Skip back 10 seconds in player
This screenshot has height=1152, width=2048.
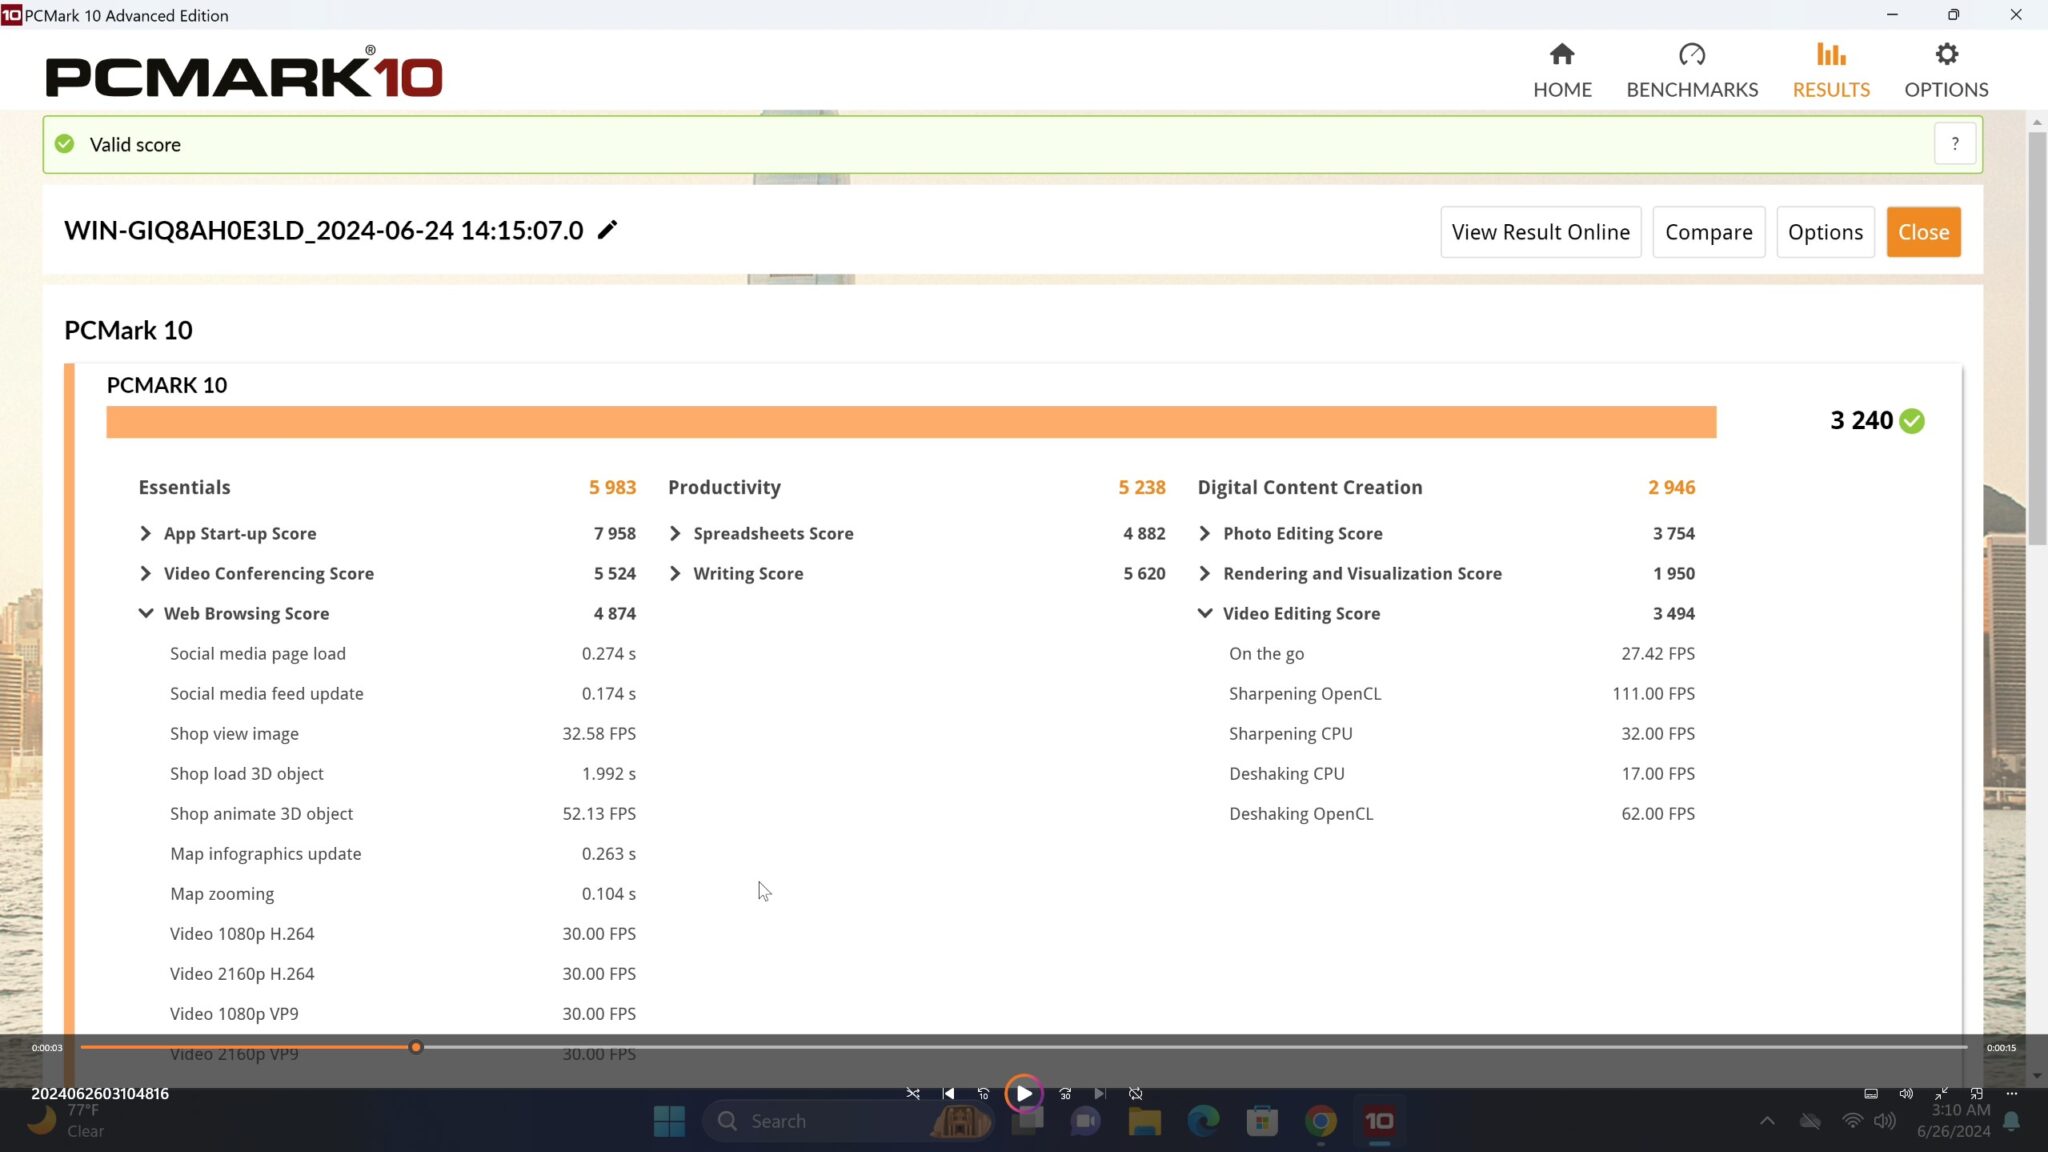click(983, 1094)
